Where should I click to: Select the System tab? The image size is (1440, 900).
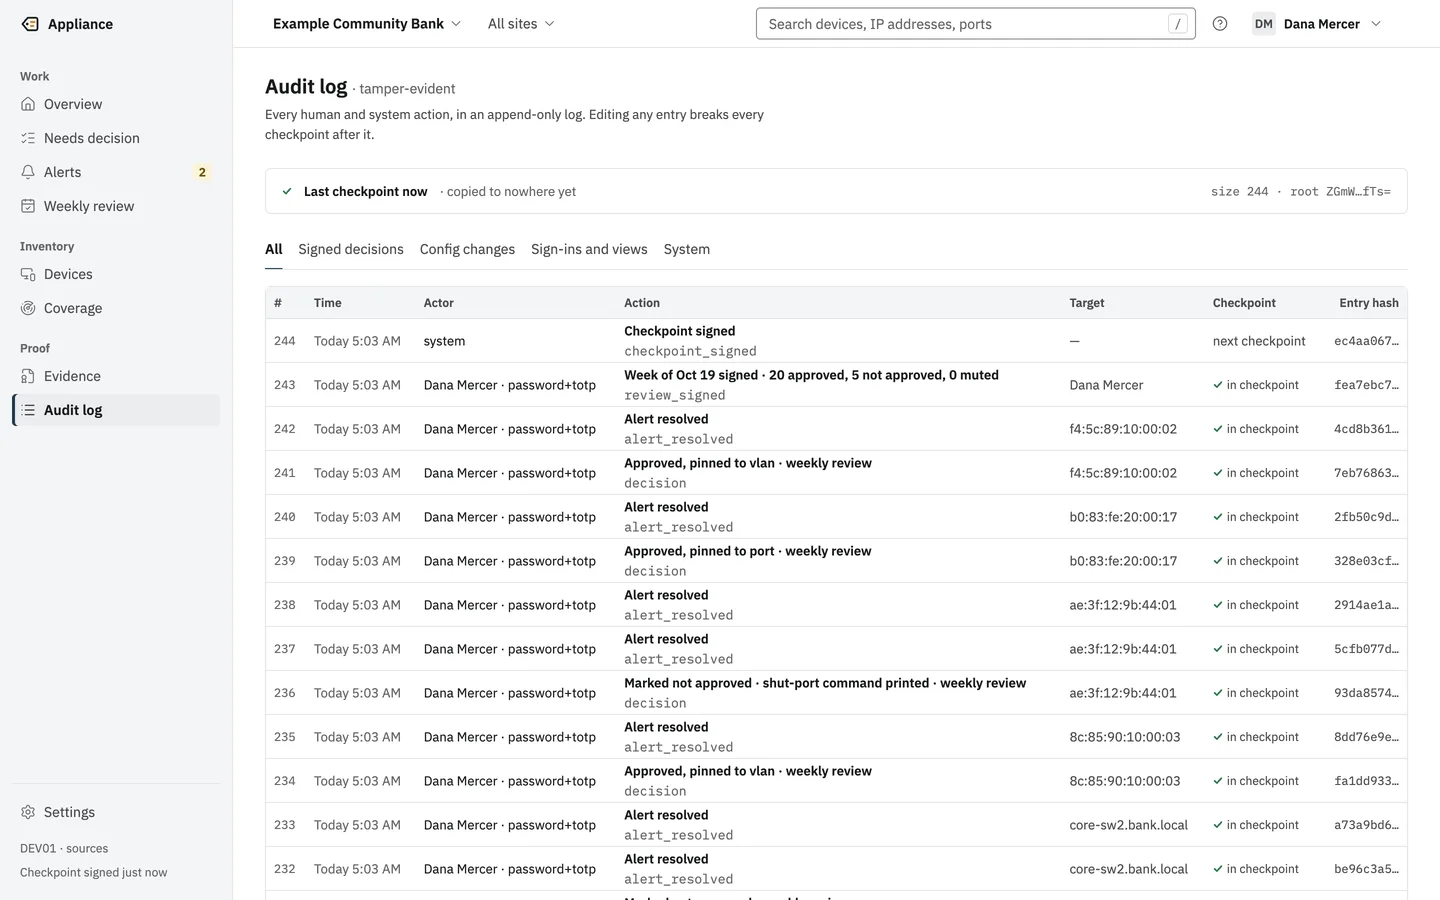(x=687, y=249)
